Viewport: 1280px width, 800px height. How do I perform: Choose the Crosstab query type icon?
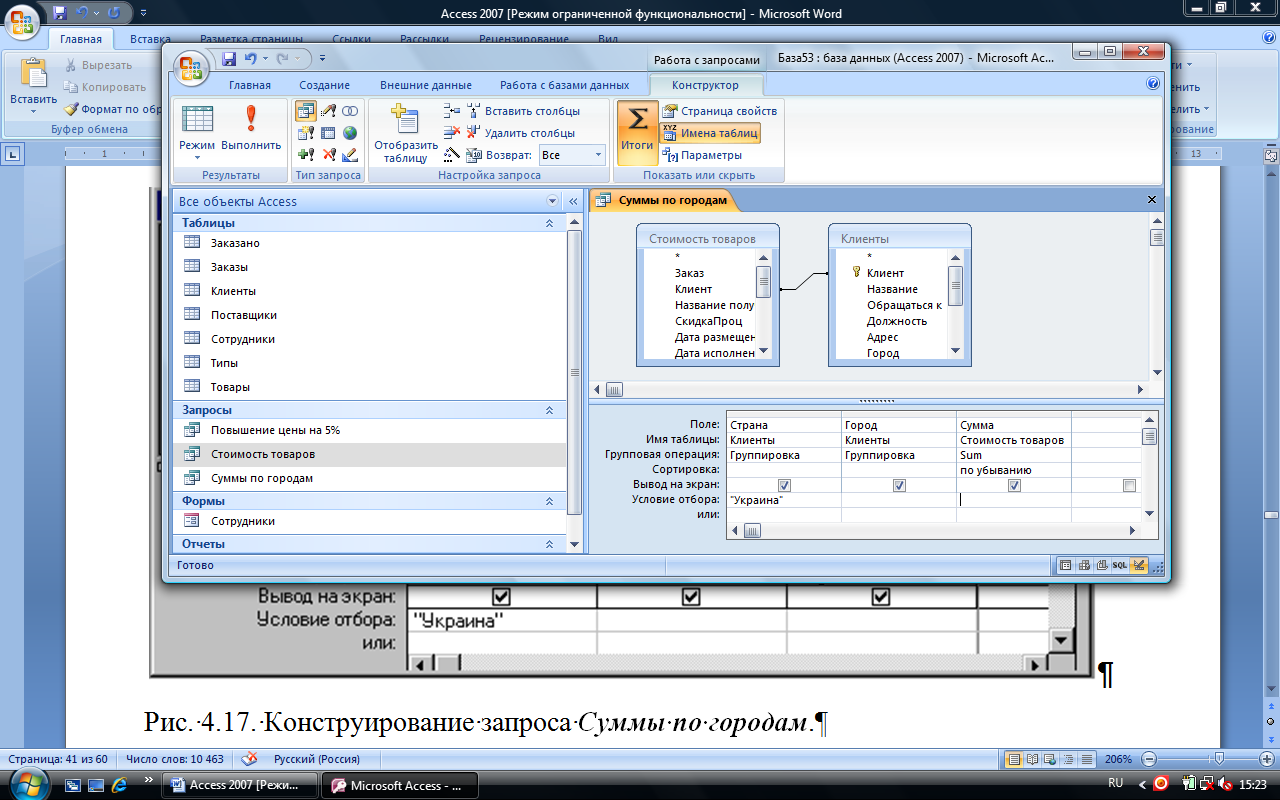328,133
